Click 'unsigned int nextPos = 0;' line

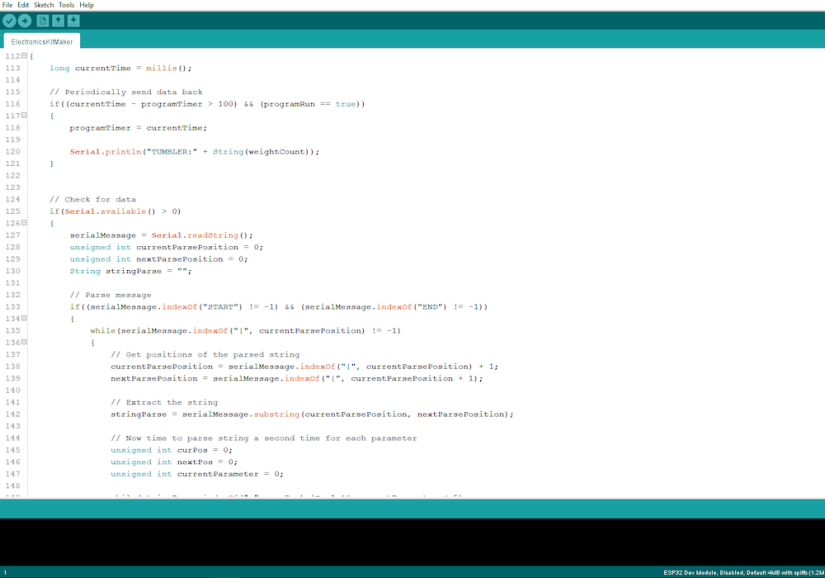pyautogui.click(x=174, y=462)
